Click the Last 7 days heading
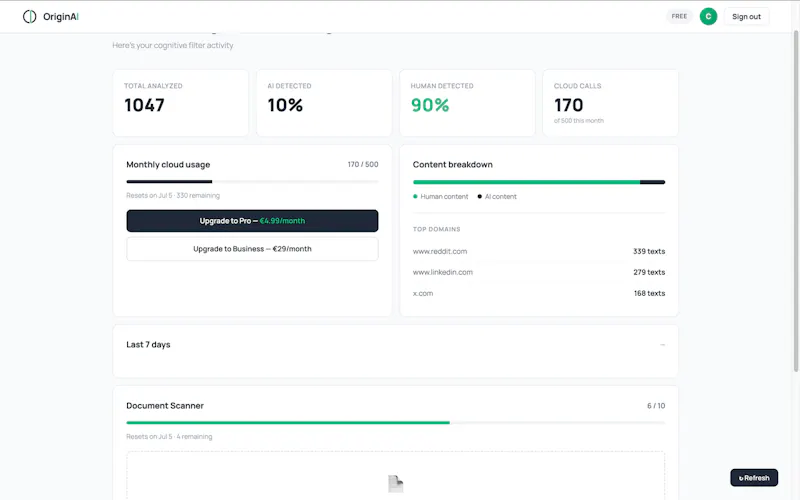800x500 pixels. coord(148,345)
